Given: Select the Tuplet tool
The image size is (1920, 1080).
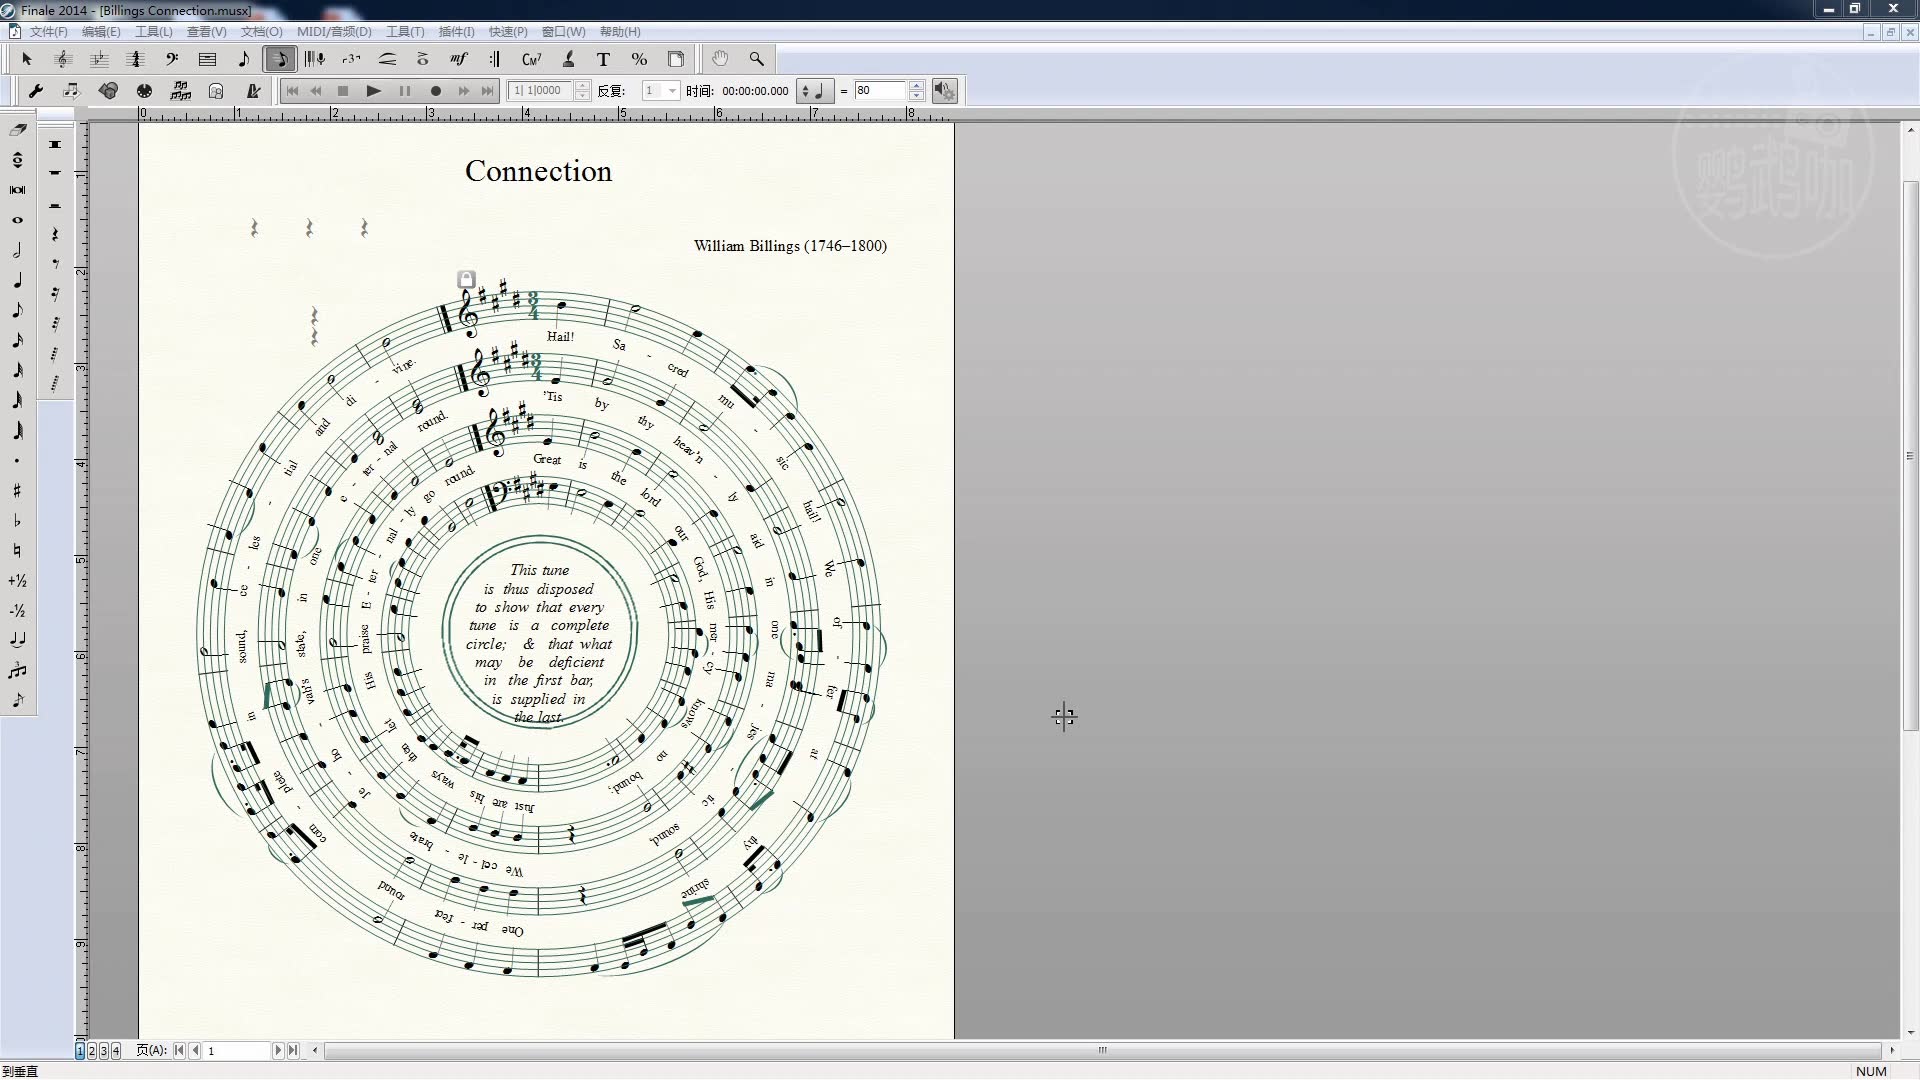Looking at the screenshot, I should (x=351, y=59).
